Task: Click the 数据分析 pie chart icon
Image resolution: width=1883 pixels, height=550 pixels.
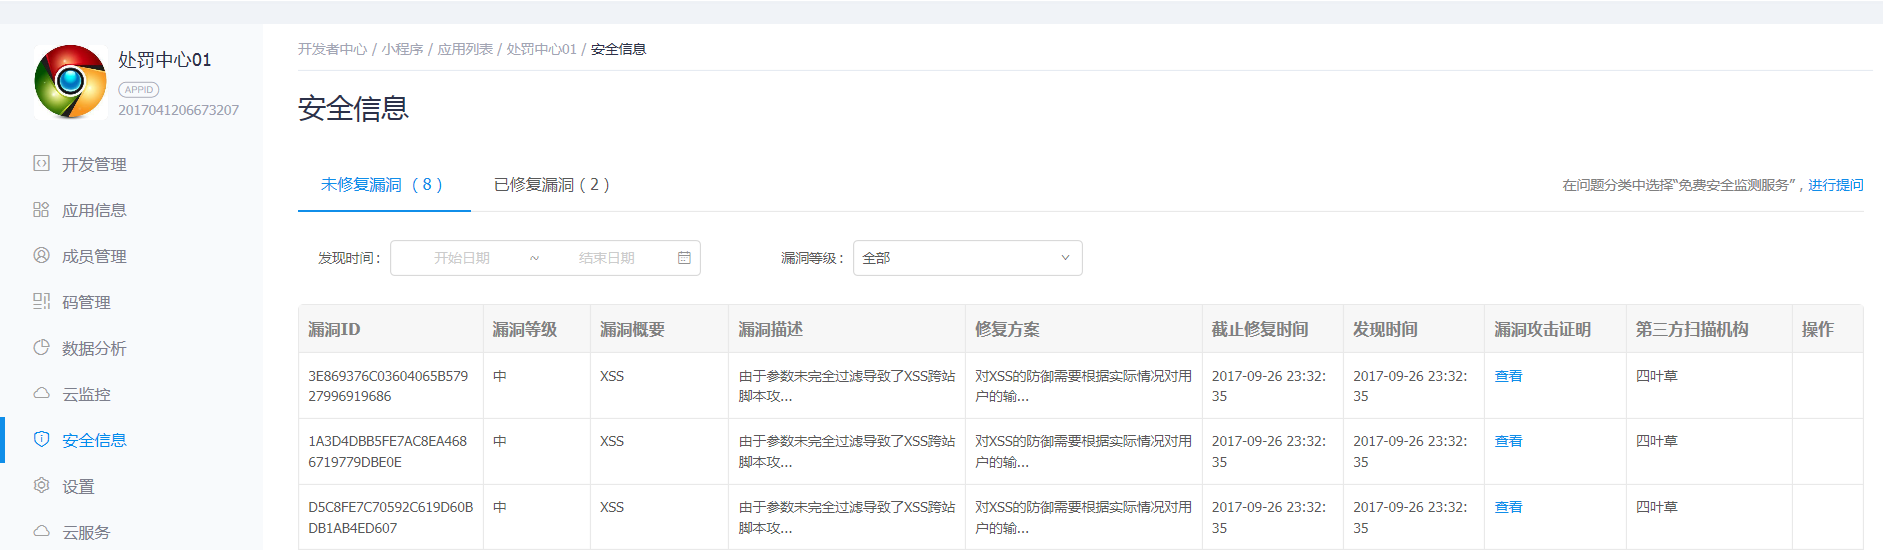Action: click(x=41, y=347)
